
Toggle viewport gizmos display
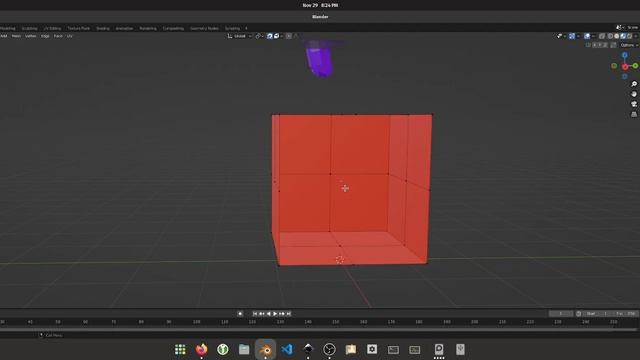572,36
